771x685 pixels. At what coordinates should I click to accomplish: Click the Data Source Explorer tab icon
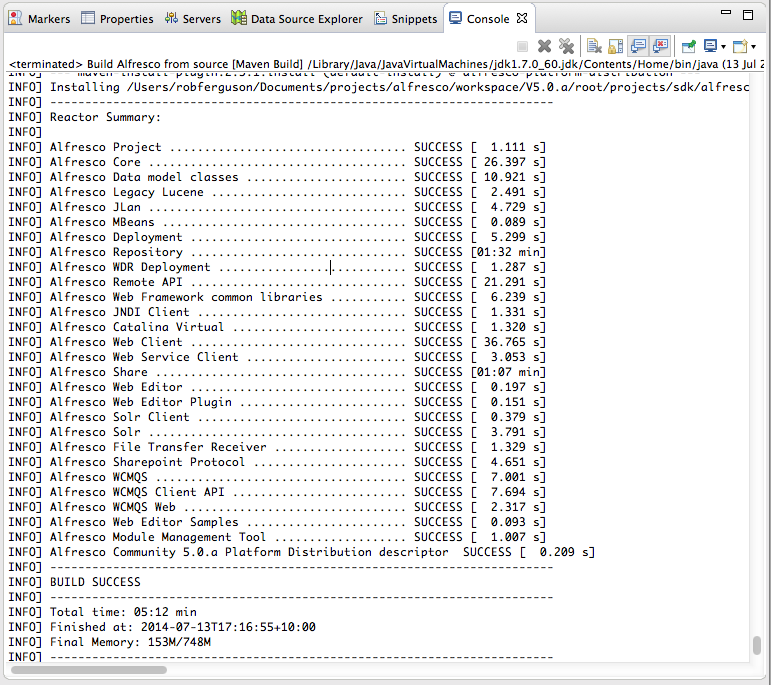(239, 18)
